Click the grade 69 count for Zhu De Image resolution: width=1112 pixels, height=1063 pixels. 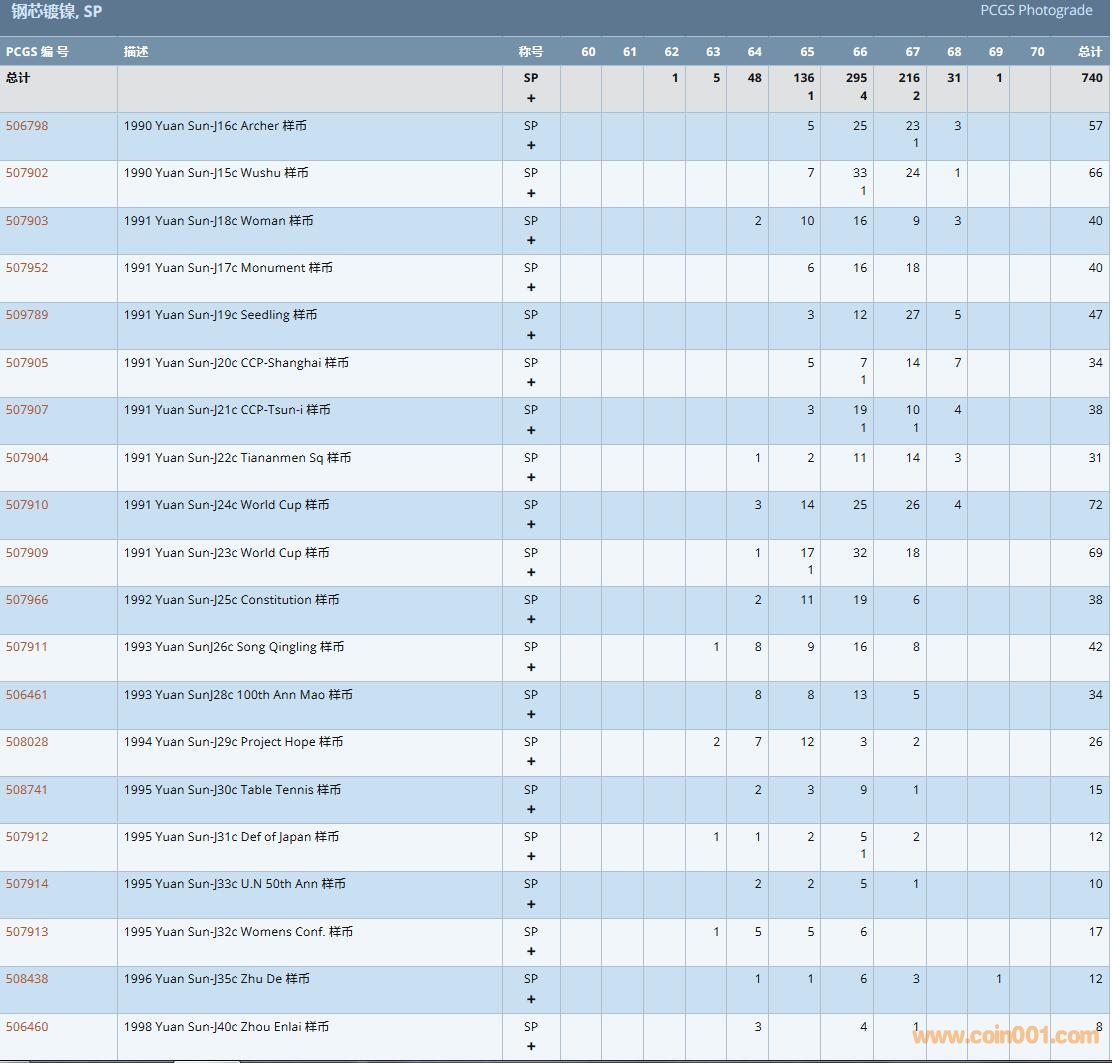[998, 980]
